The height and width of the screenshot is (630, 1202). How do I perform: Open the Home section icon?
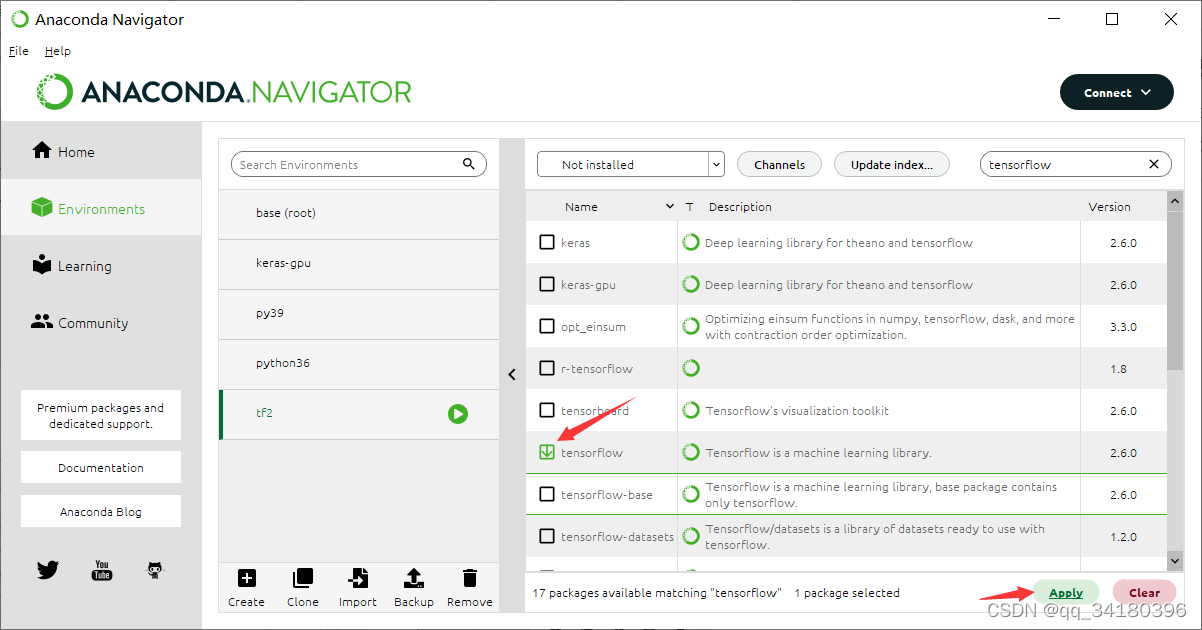pyautogui.click(x=42, y=151)
